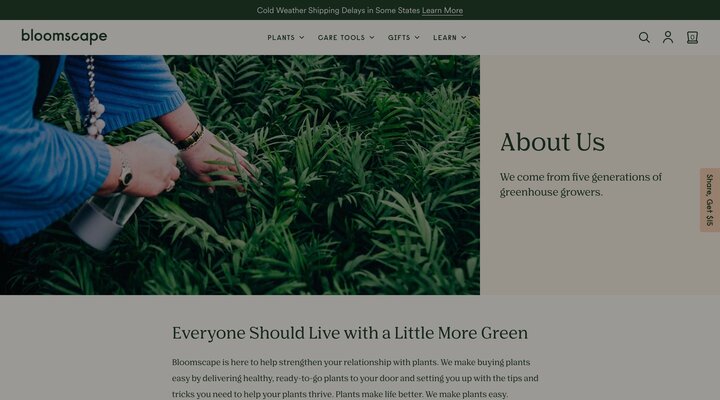Click the cold weather shipping announcement text

(x=338, y=11)
